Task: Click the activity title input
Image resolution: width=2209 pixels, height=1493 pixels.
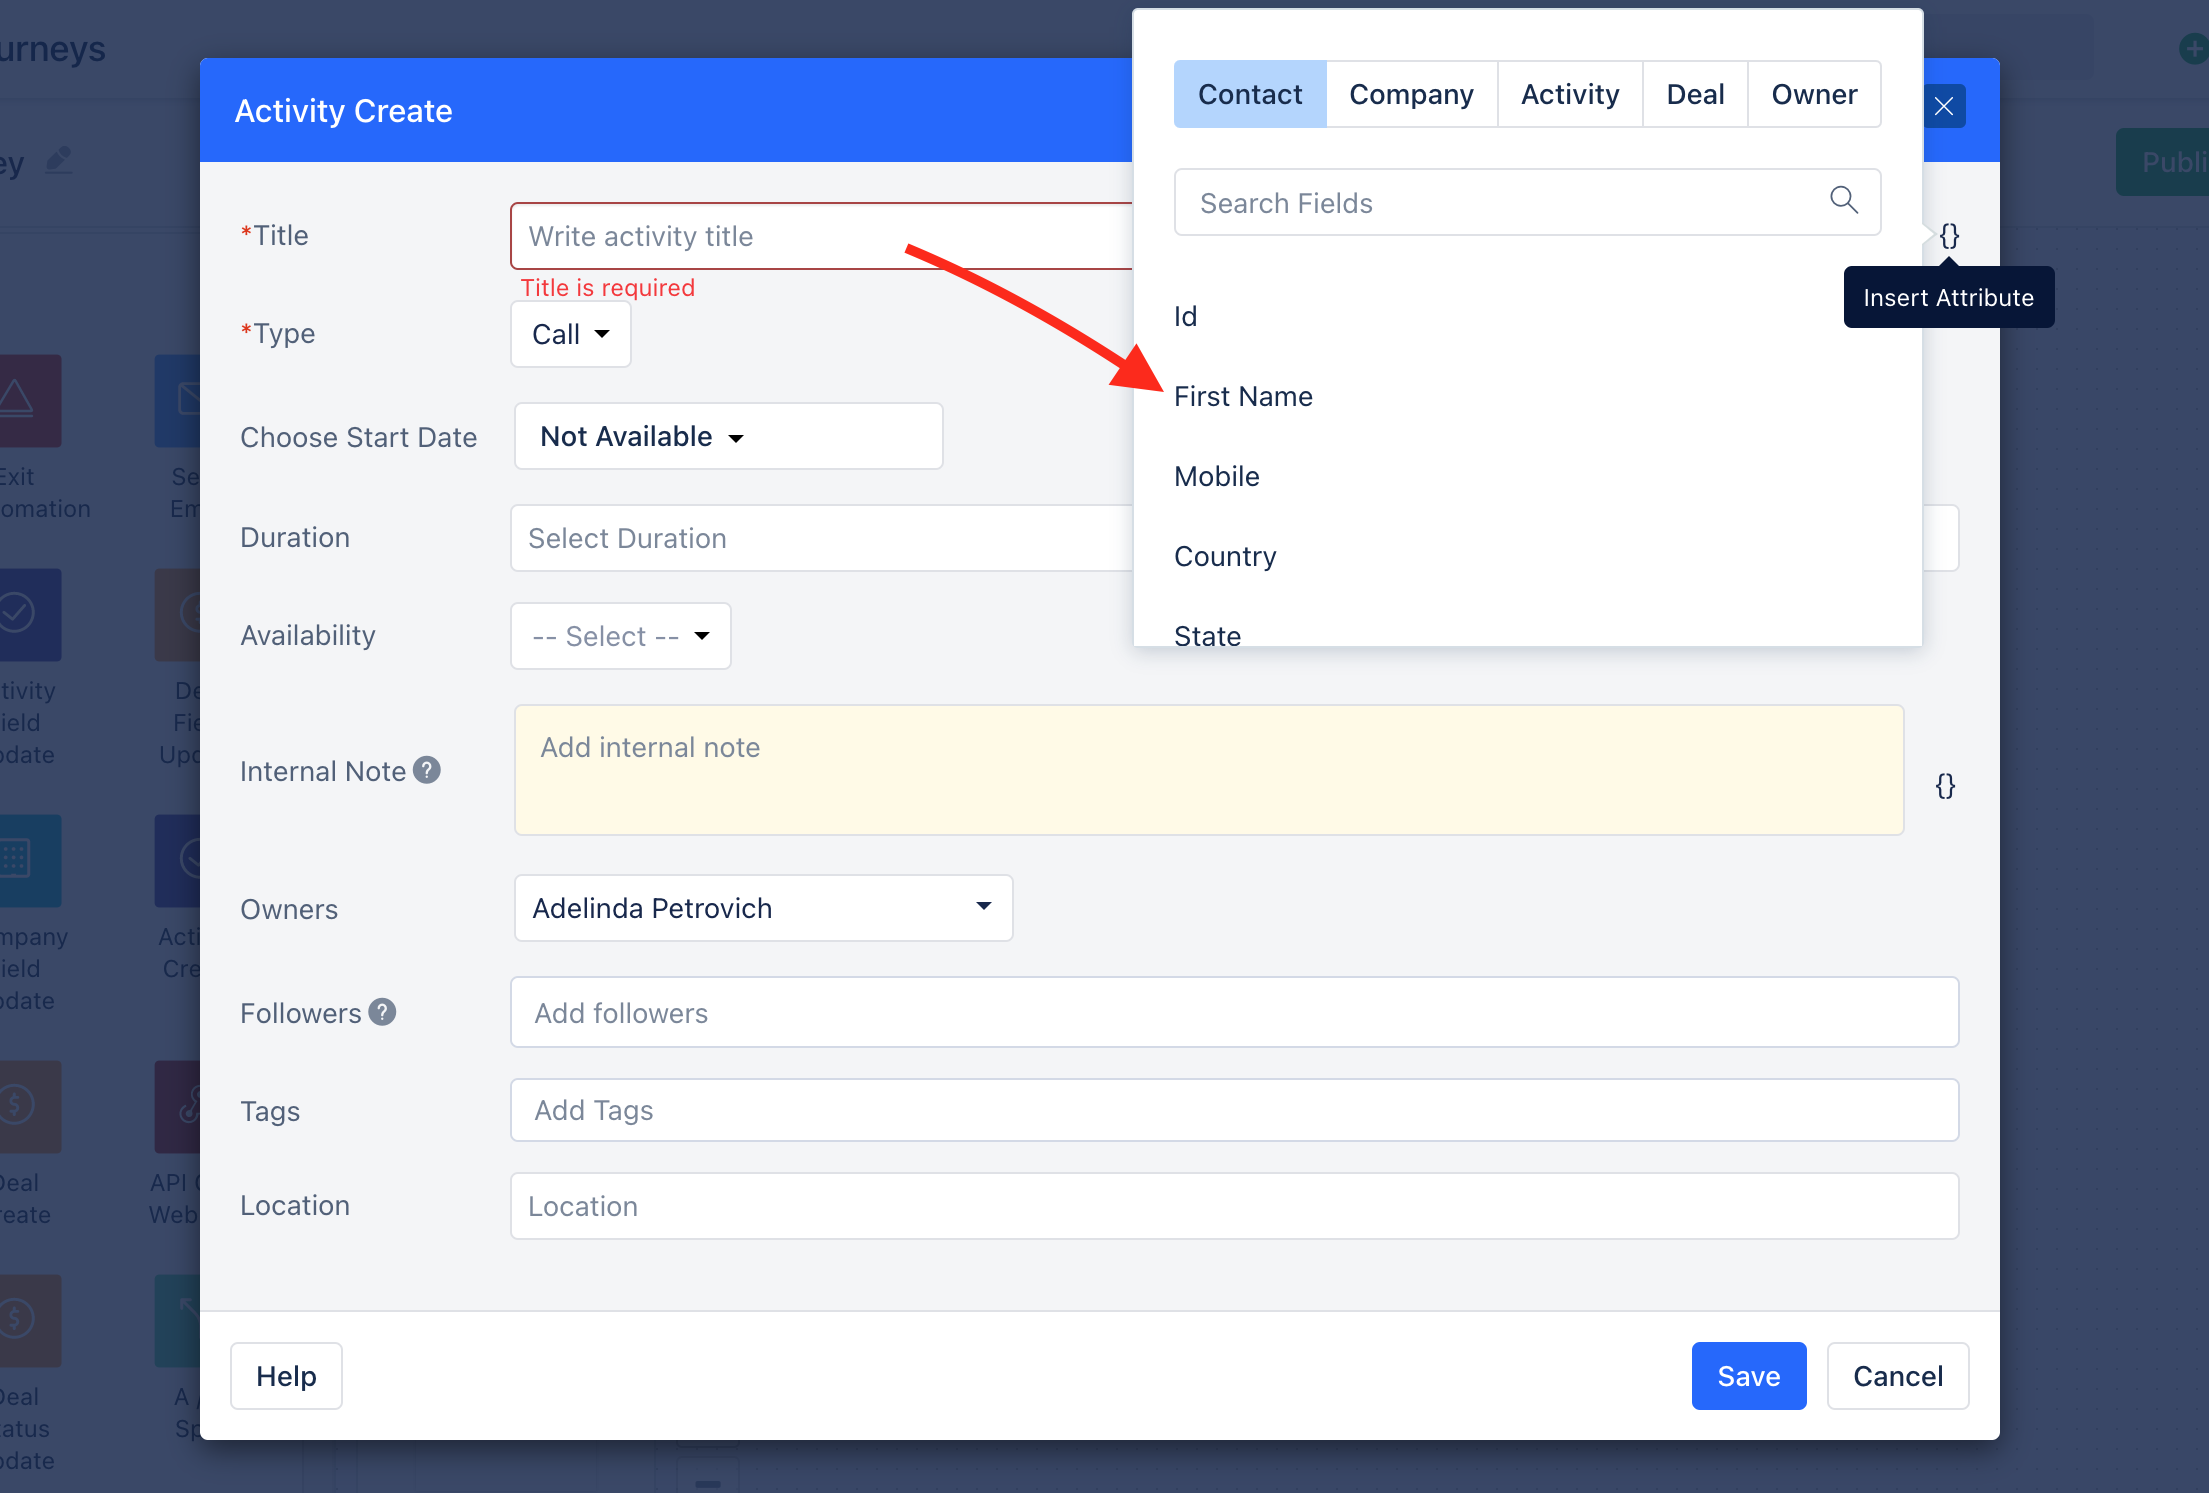Action: pos(821,236)
